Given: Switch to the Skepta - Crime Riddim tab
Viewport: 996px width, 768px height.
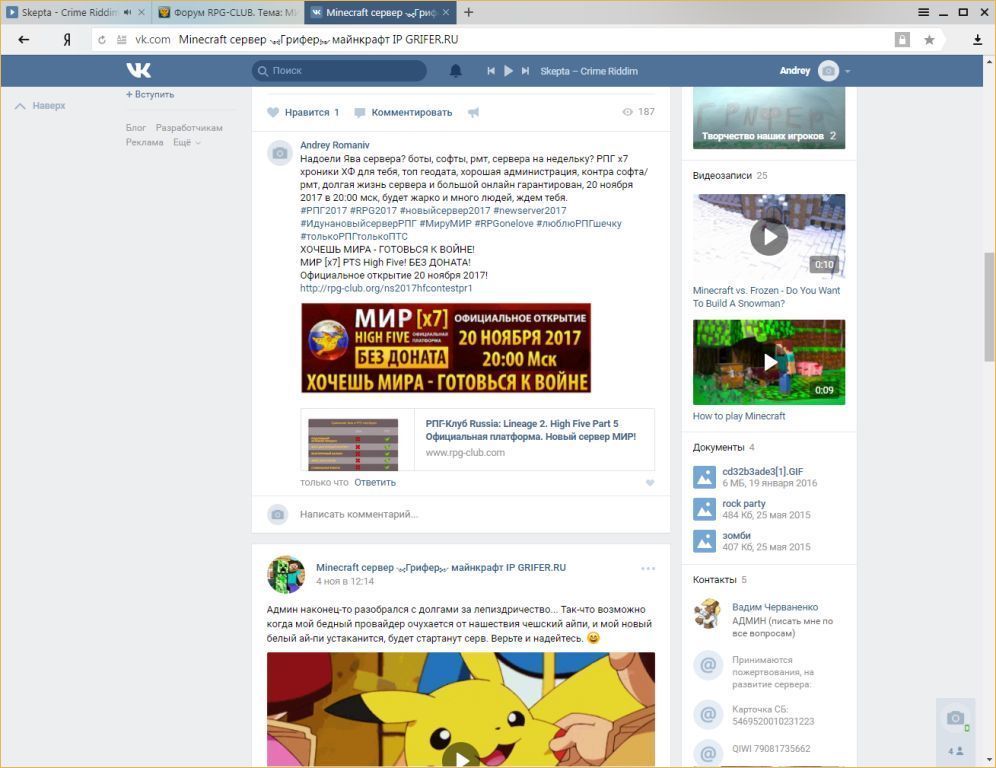Looking at the screenshot, I should pos(69,12).
